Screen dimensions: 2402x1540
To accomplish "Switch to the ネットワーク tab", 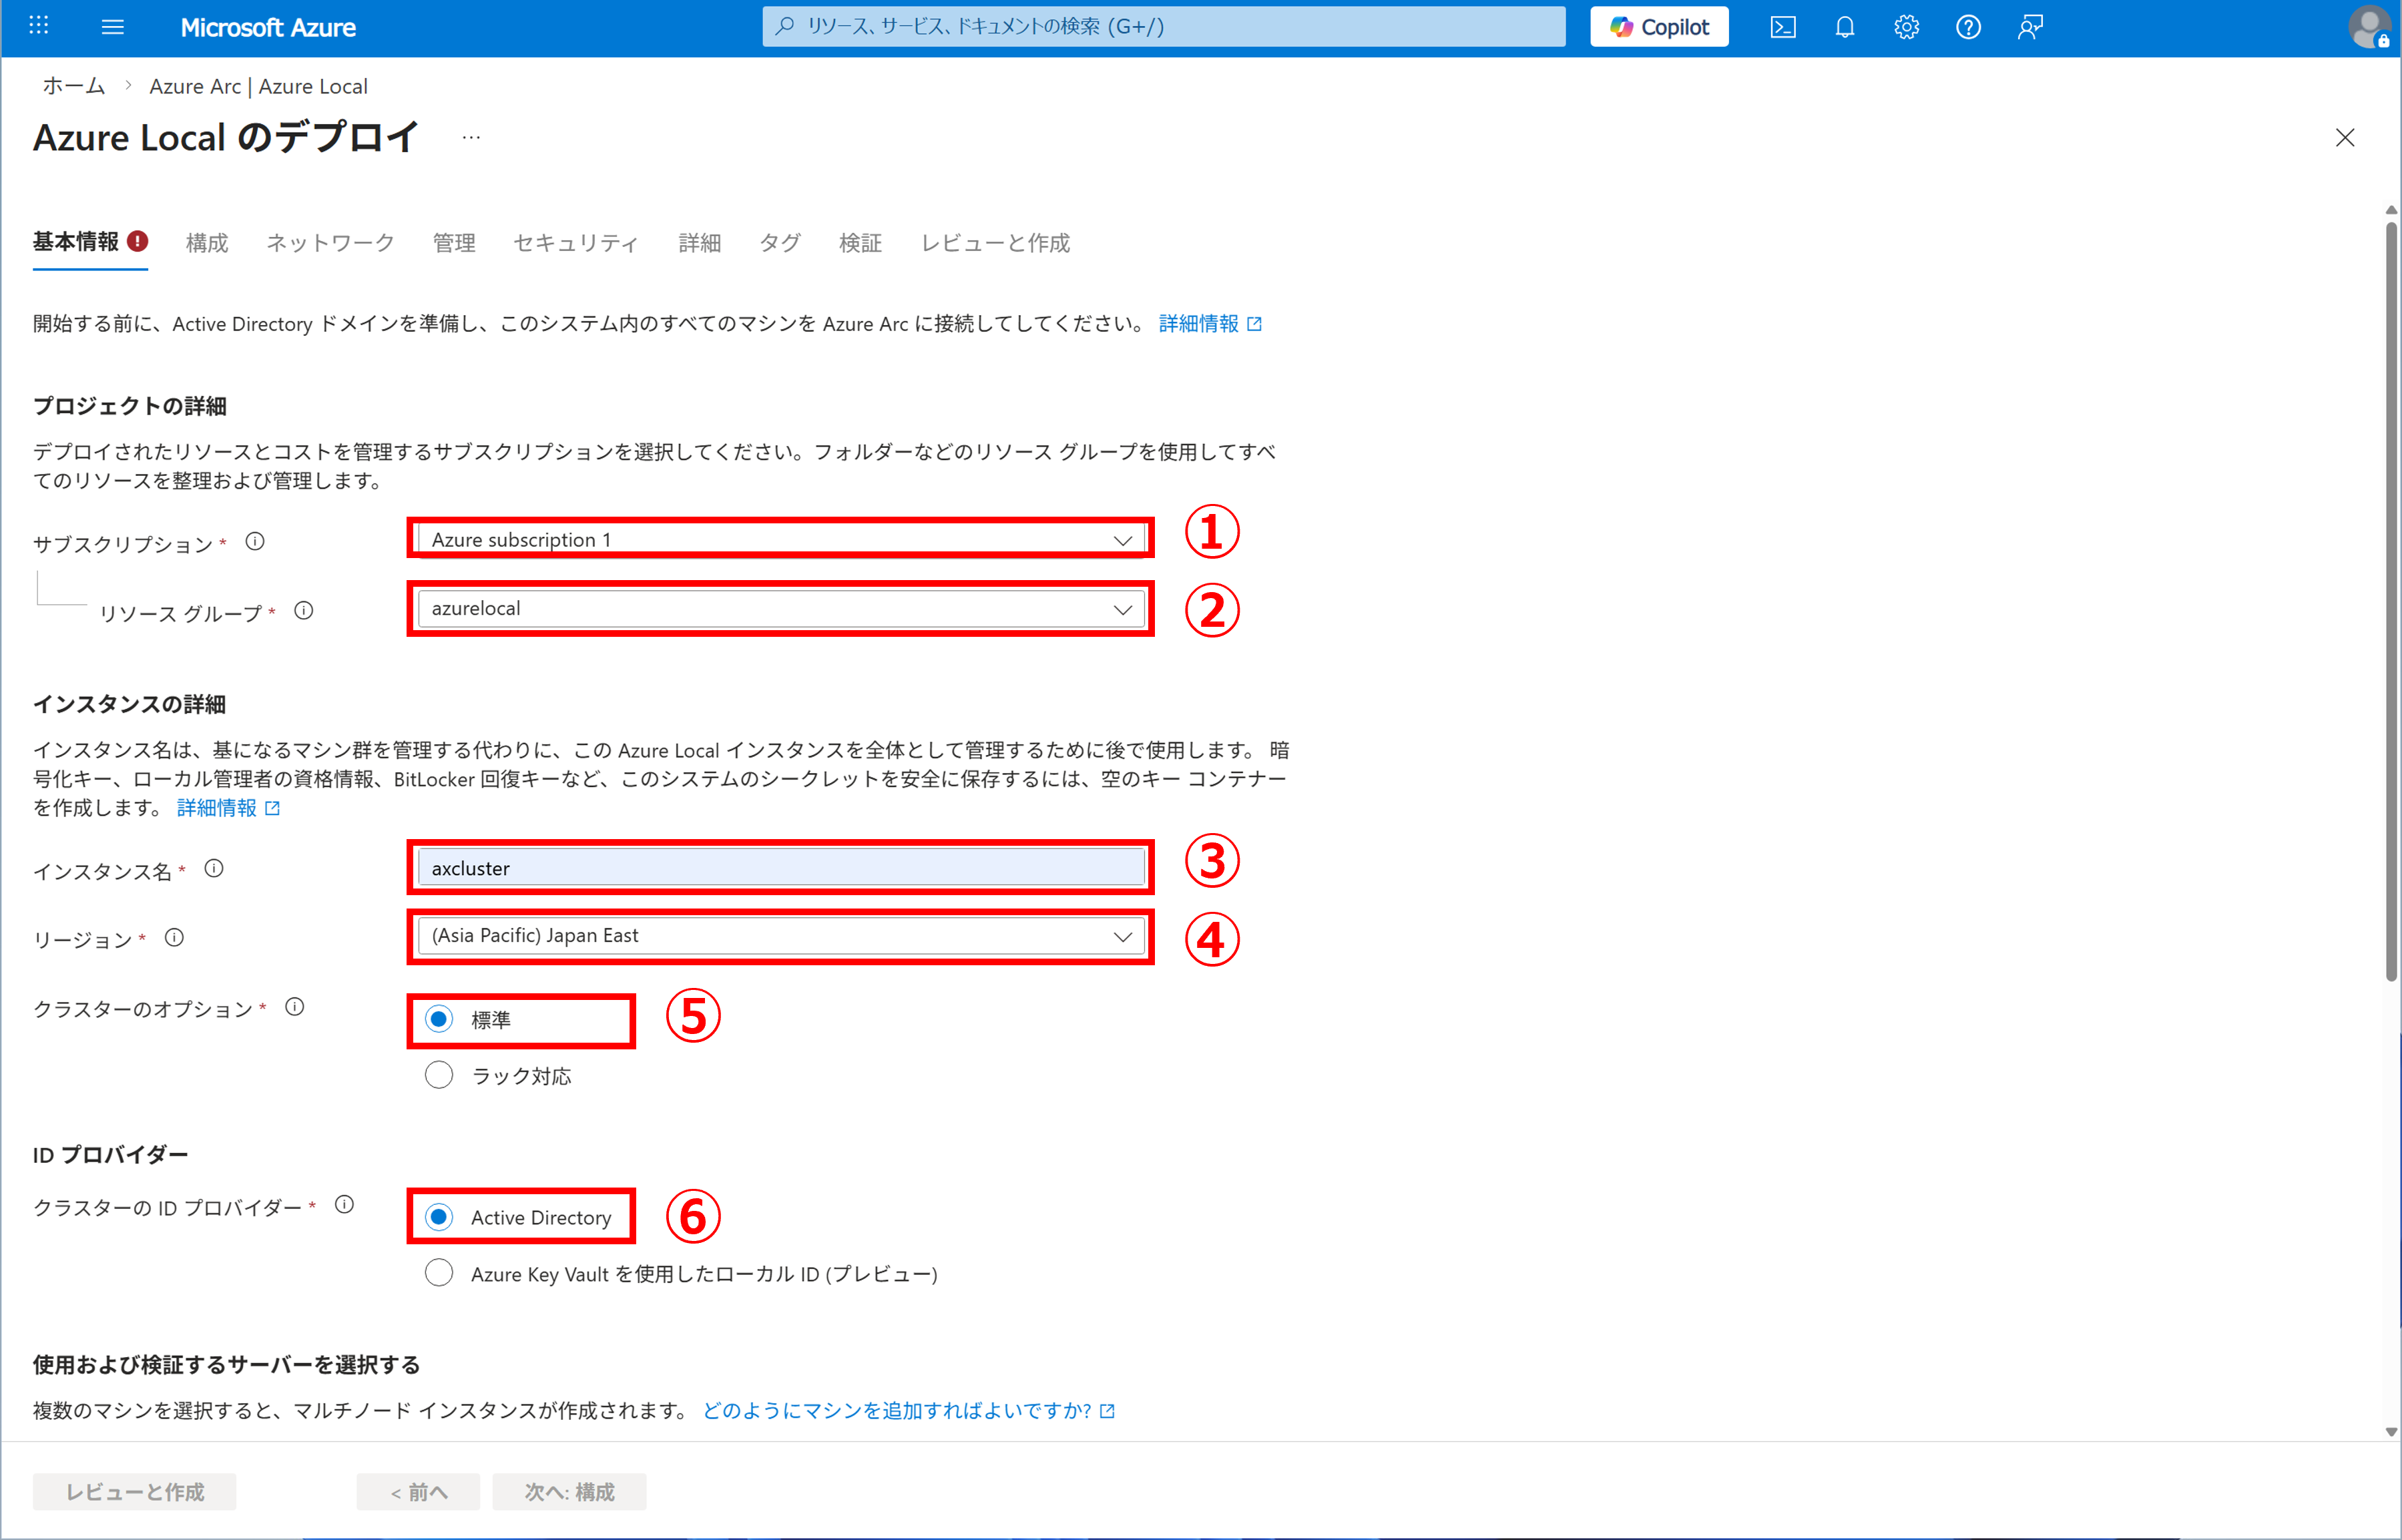I will (330, 243).
